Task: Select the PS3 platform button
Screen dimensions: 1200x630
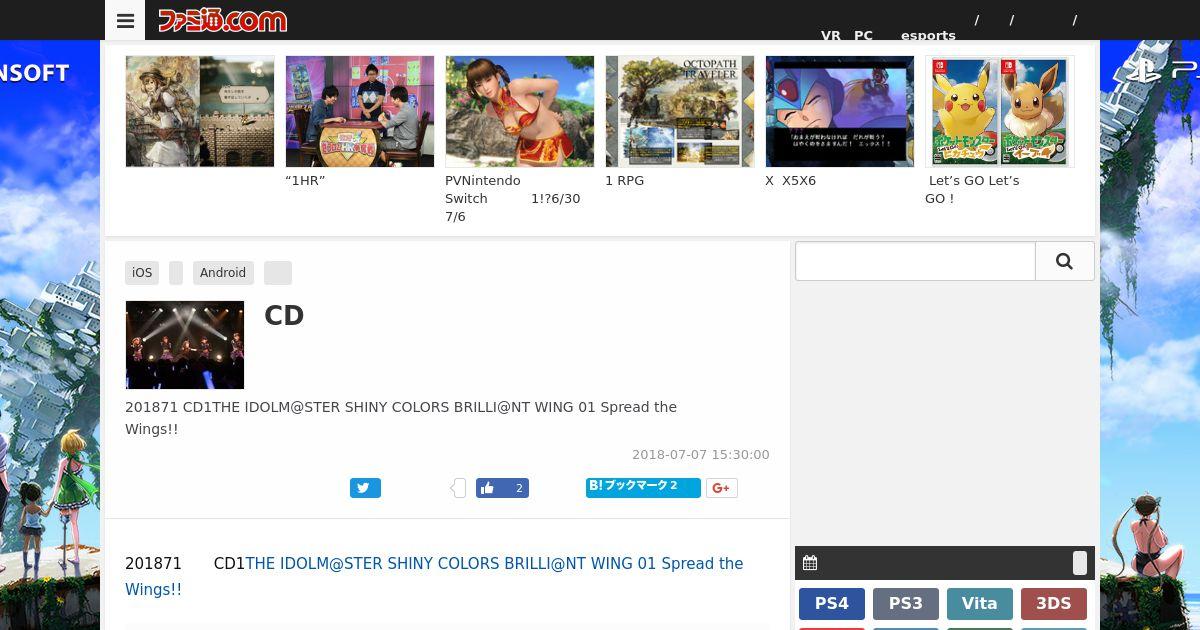Action: (906, 604)
